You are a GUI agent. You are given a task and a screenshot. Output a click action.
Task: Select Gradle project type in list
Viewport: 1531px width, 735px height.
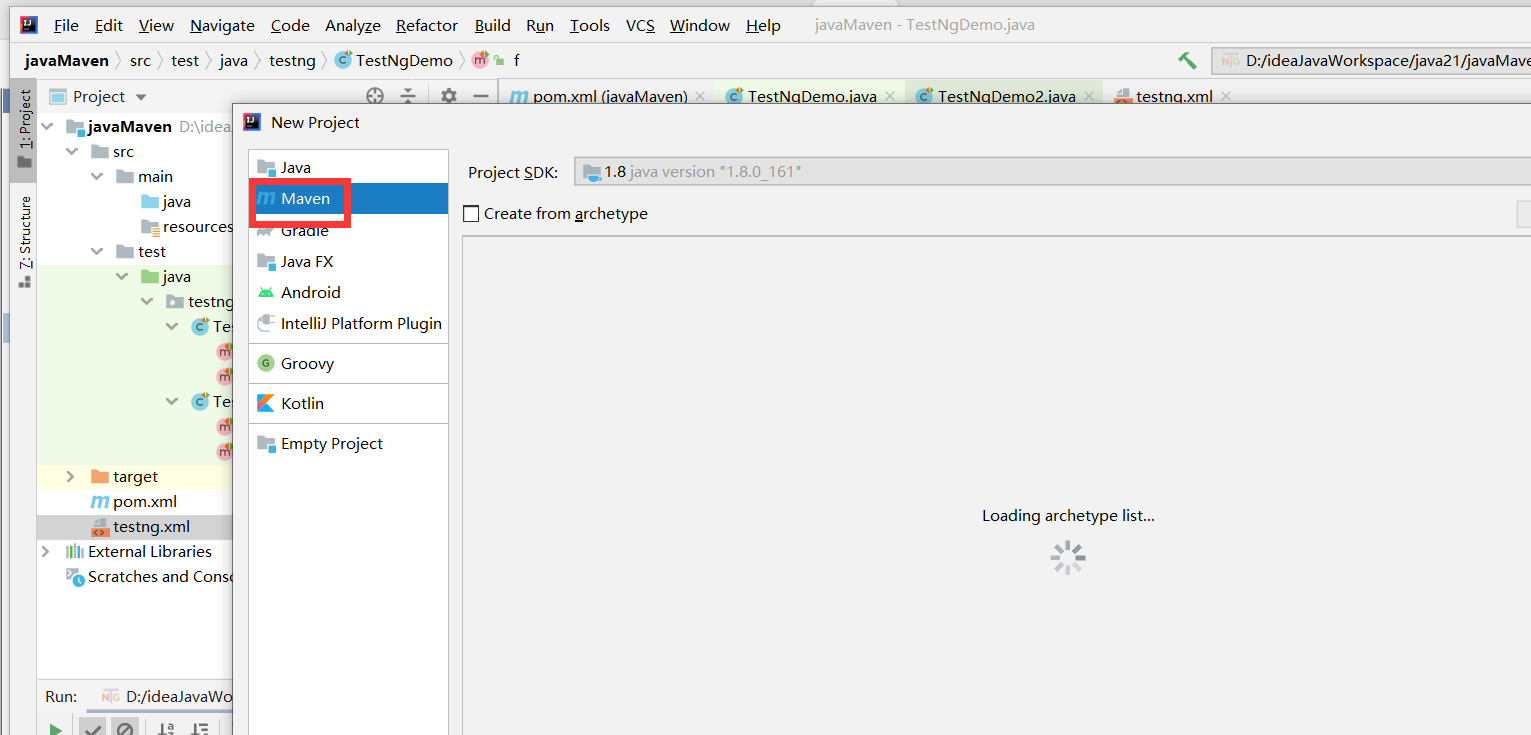click(x=348, y=230)
